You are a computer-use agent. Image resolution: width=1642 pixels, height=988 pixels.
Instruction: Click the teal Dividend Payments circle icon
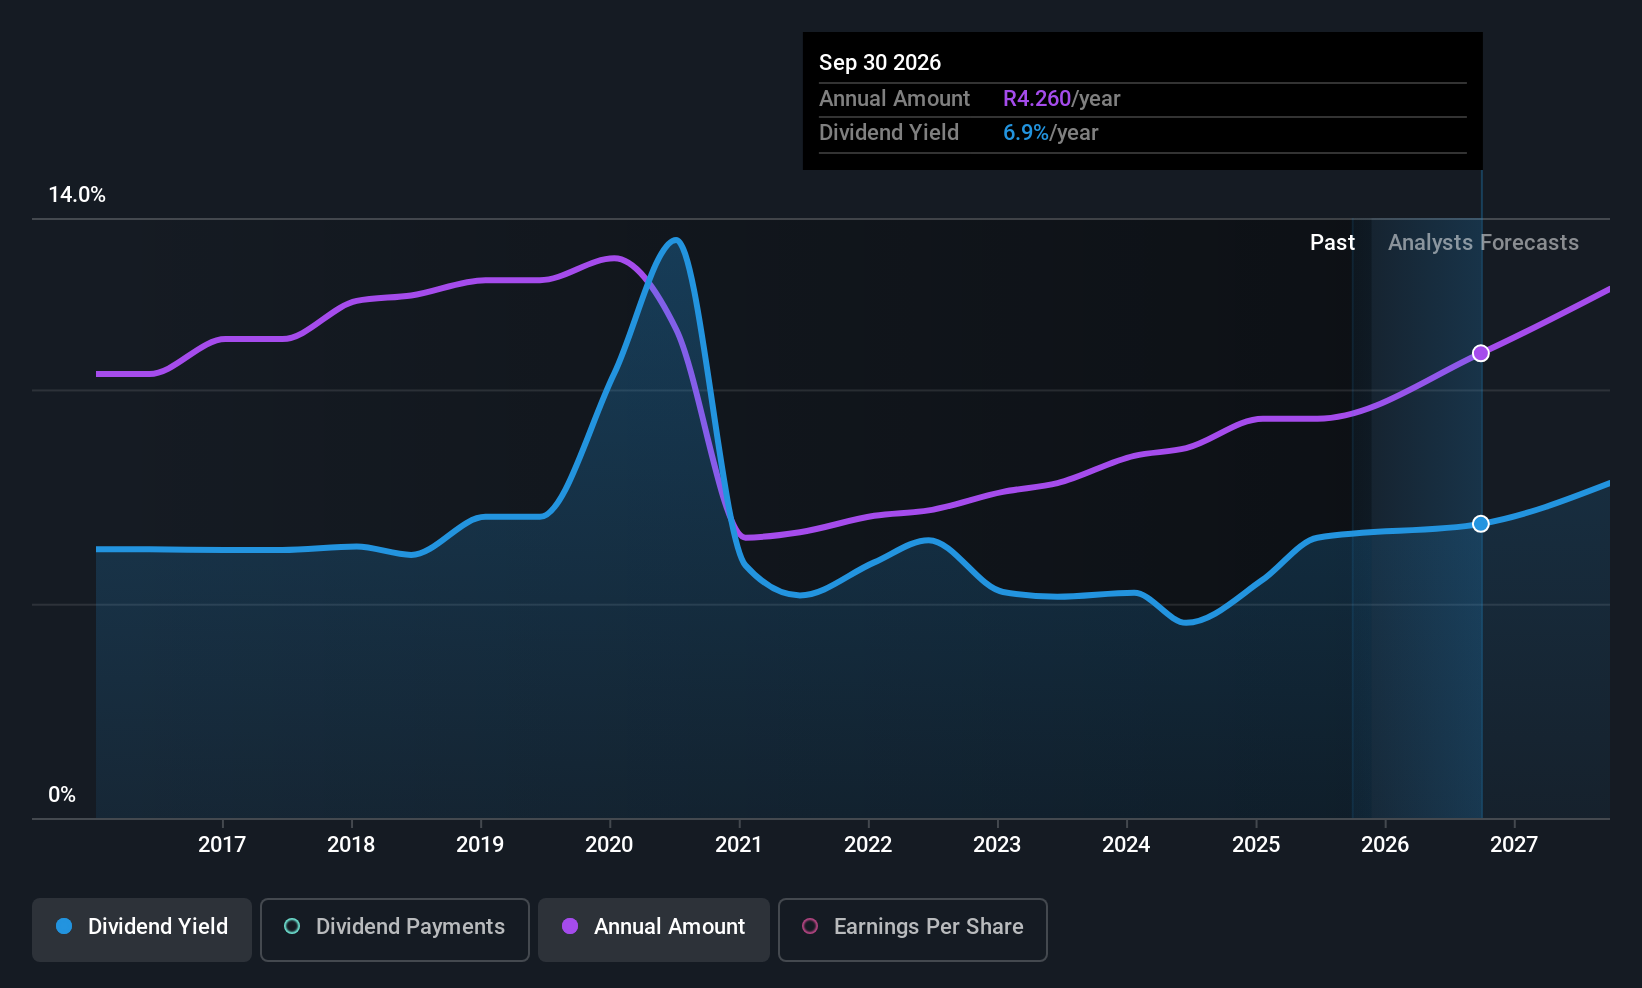tap(292, 927)
